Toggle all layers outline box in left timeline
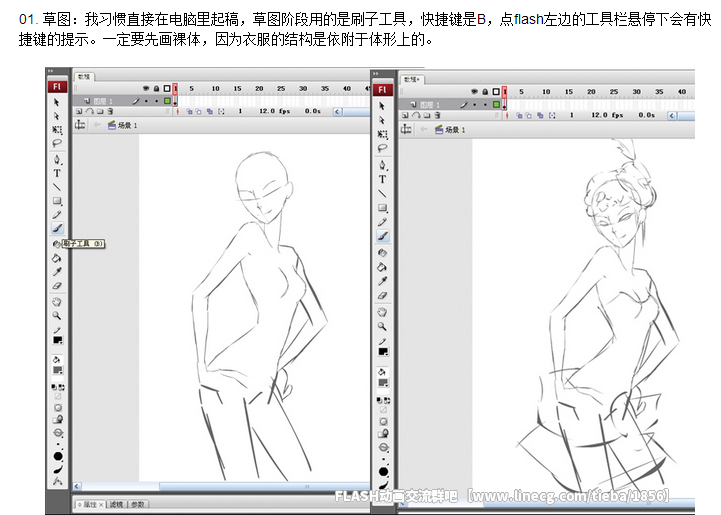The width and height of the screenshot is (721, 515). [167, 88]
